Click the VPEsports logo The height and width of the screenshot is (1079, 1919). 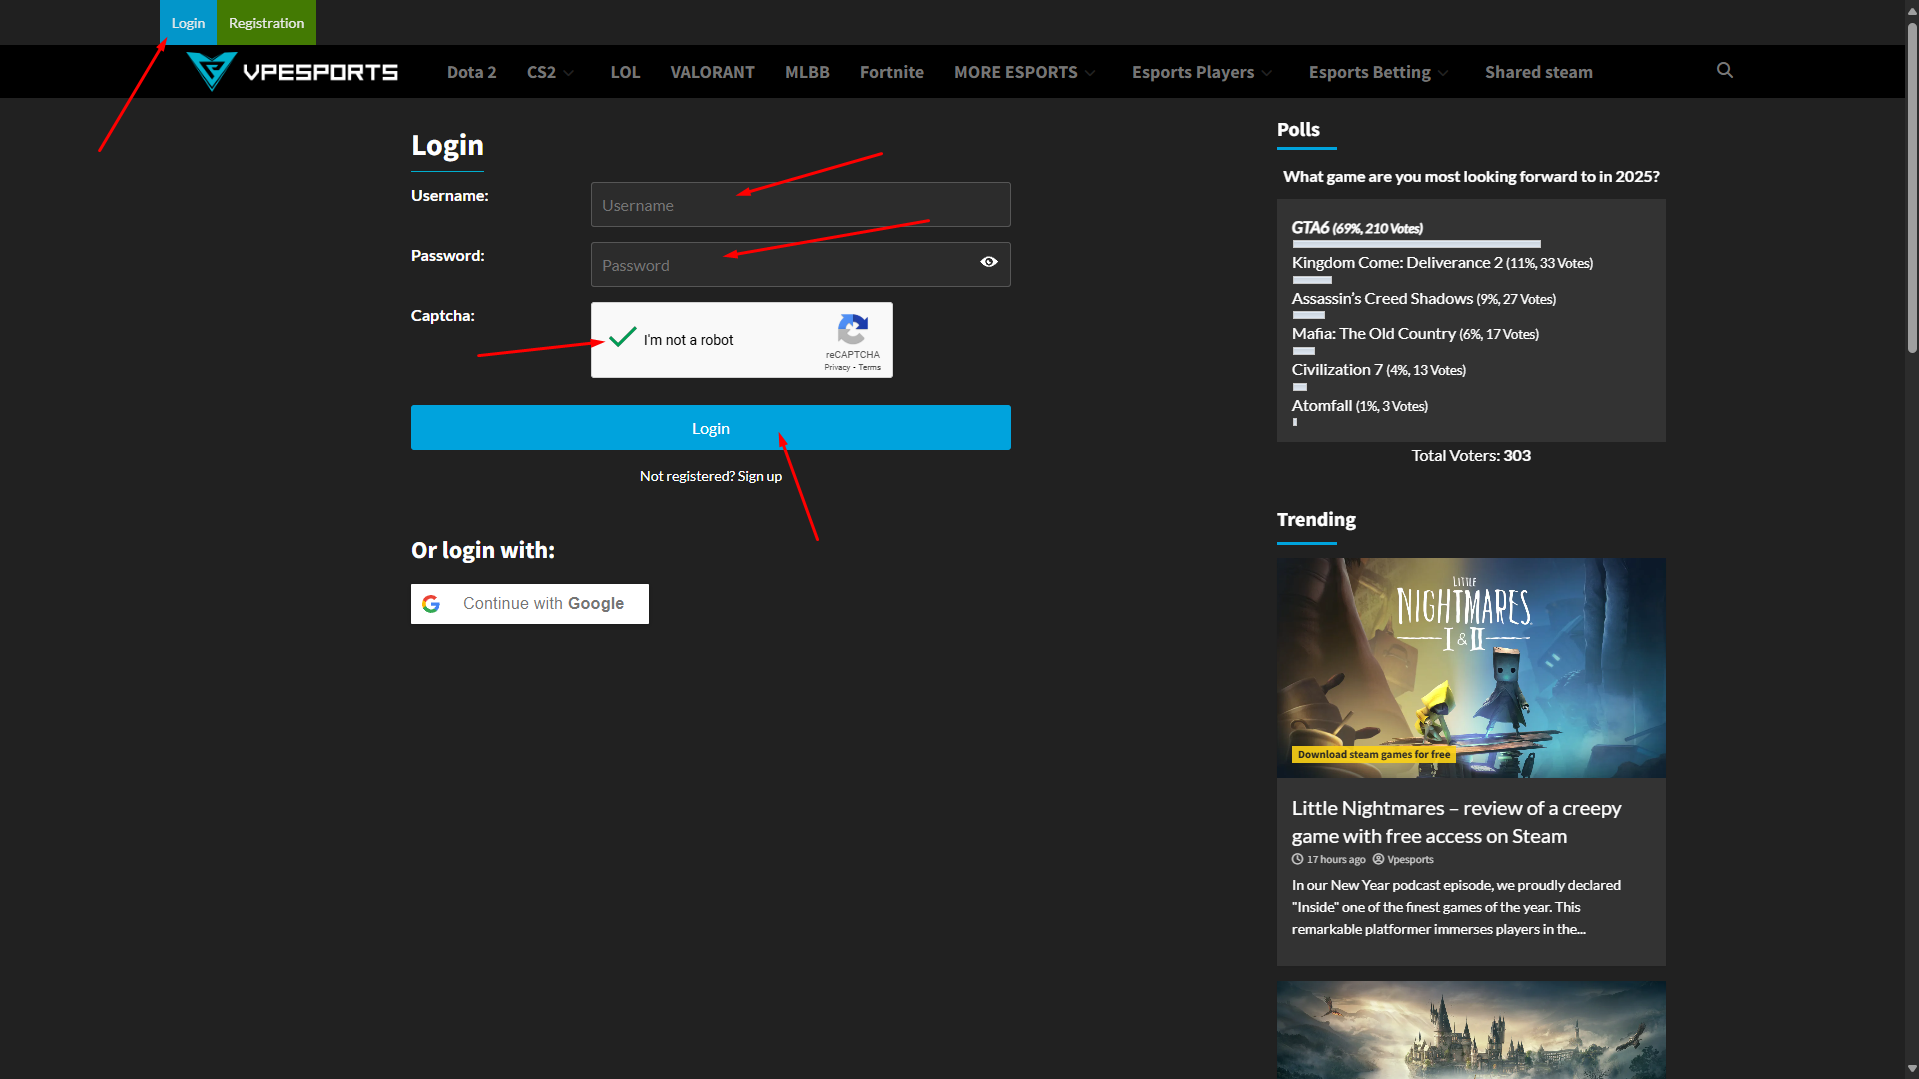[x=292, y=72]
